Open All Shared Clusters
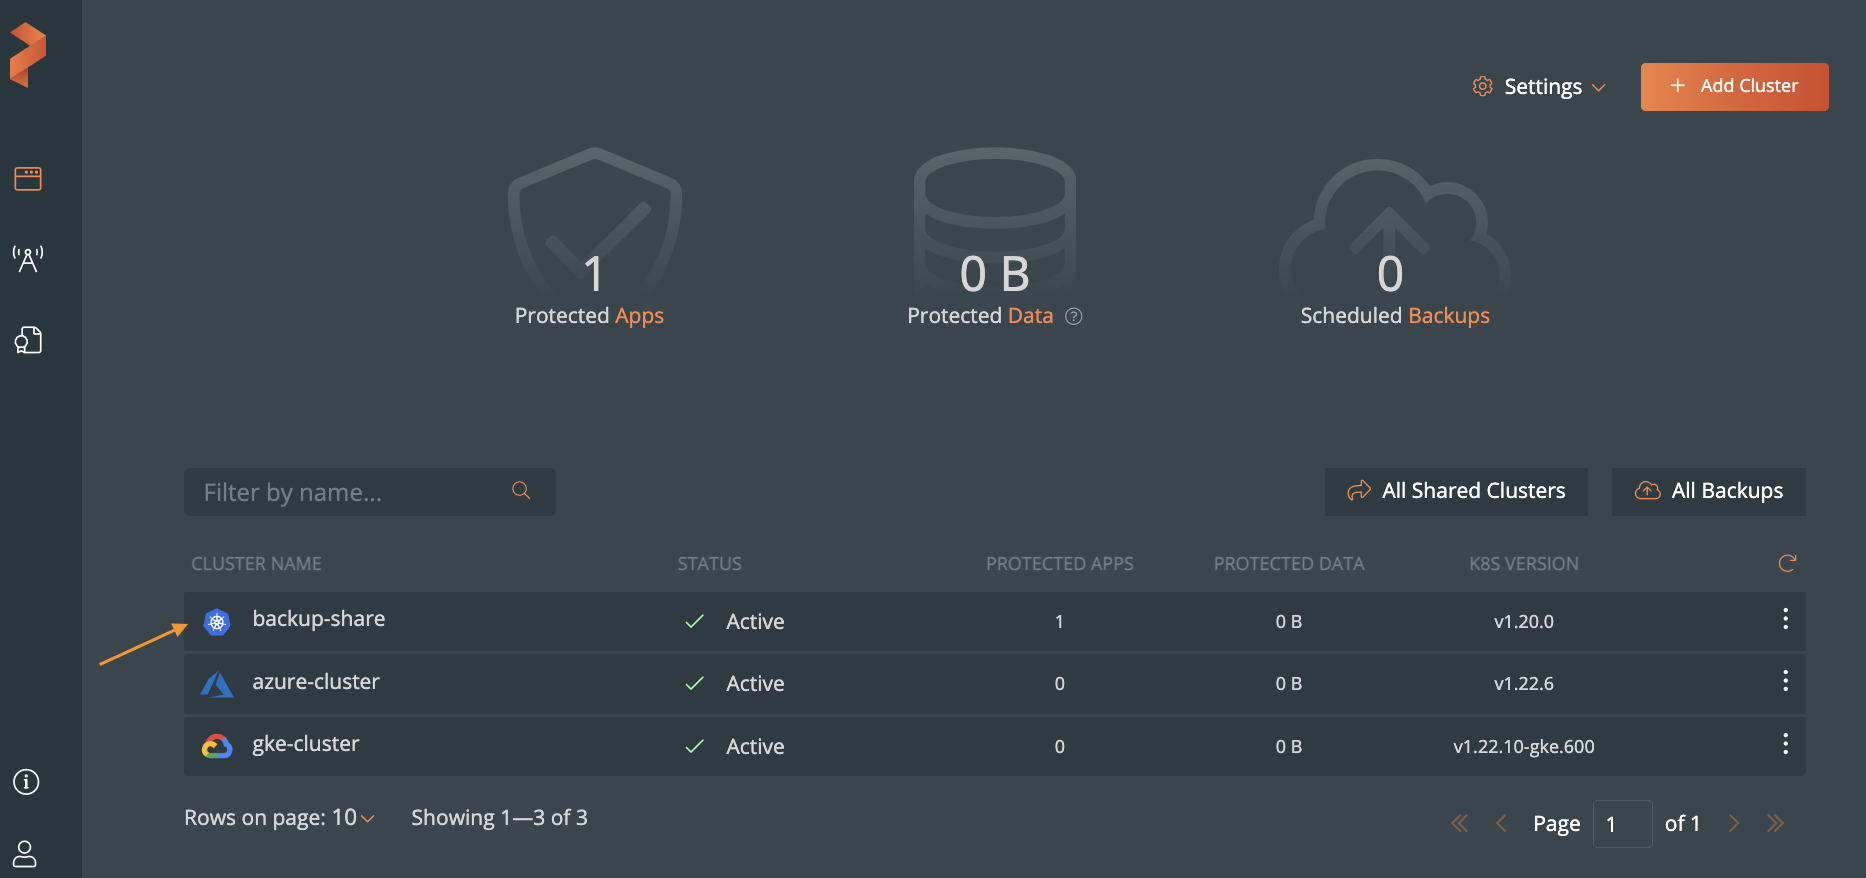Image resolution: width=1866 pixels, height=878 pixels. tap(1456, 491)
